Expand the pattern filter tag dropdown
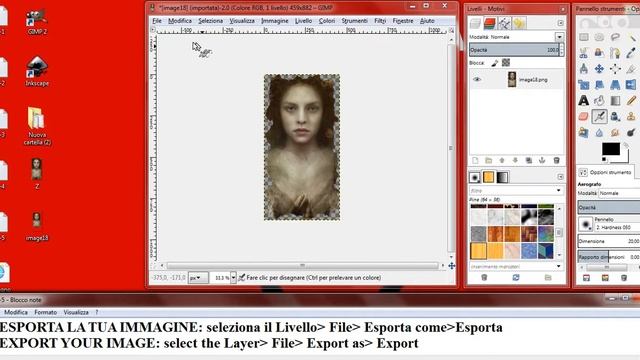 (x=559, y=191)
